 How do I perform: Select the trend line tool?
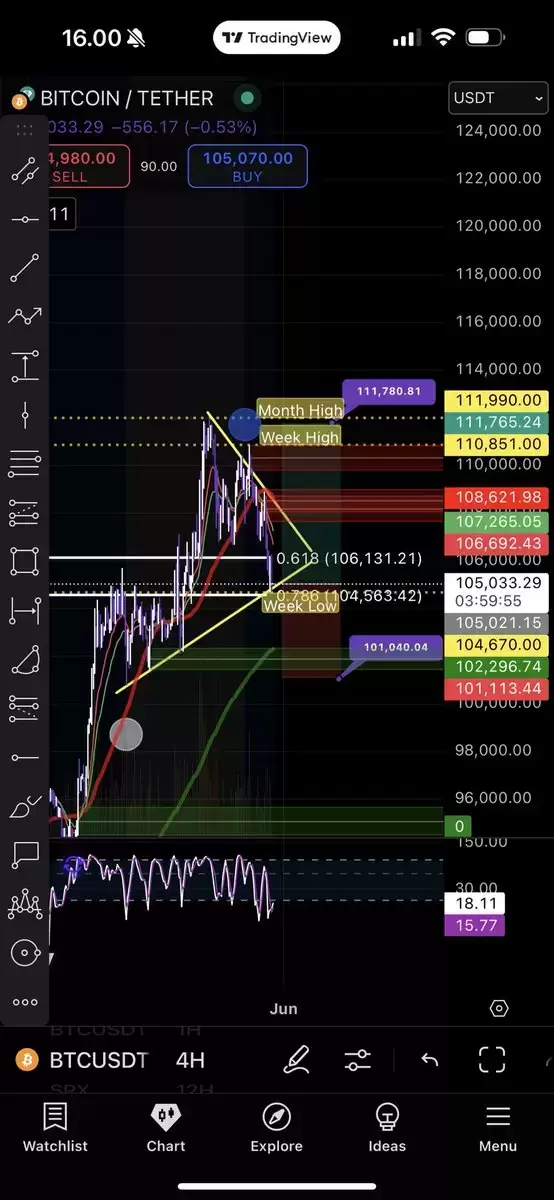pos(24,268)
